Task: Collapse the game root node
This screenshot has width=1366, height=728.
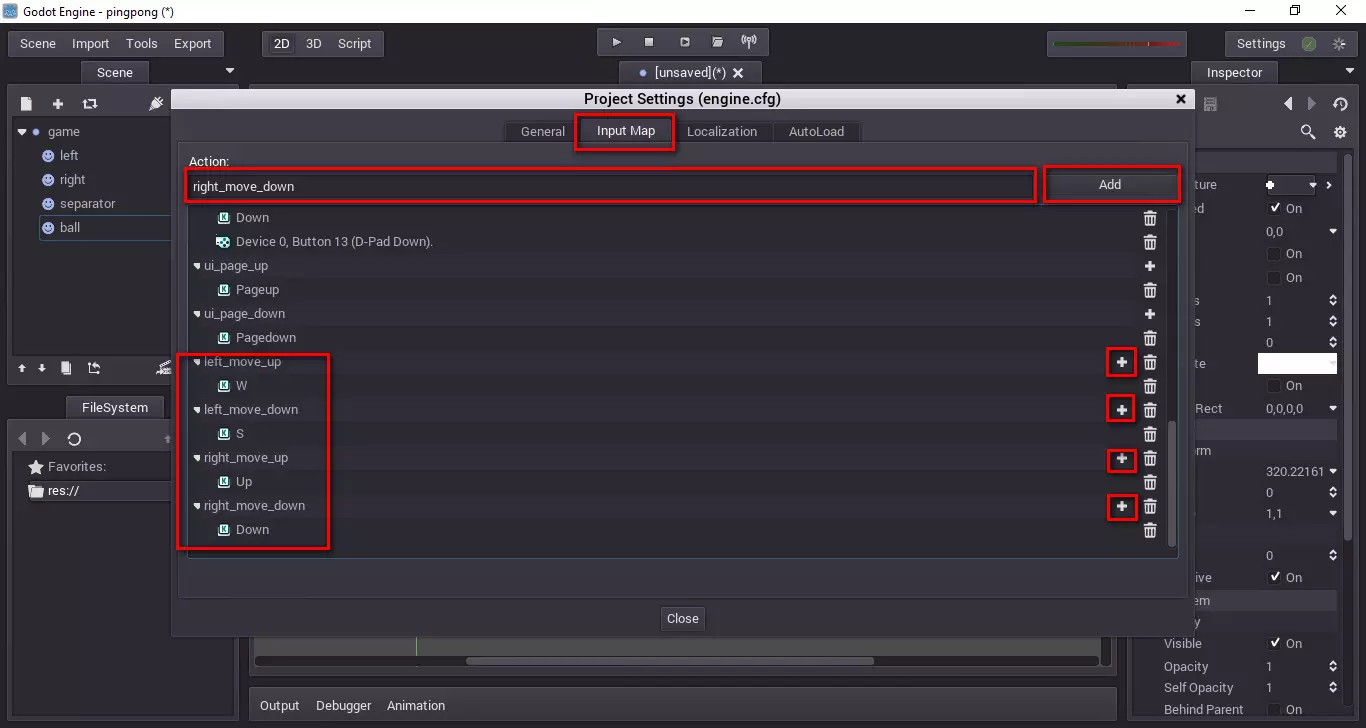Action: 22,132
